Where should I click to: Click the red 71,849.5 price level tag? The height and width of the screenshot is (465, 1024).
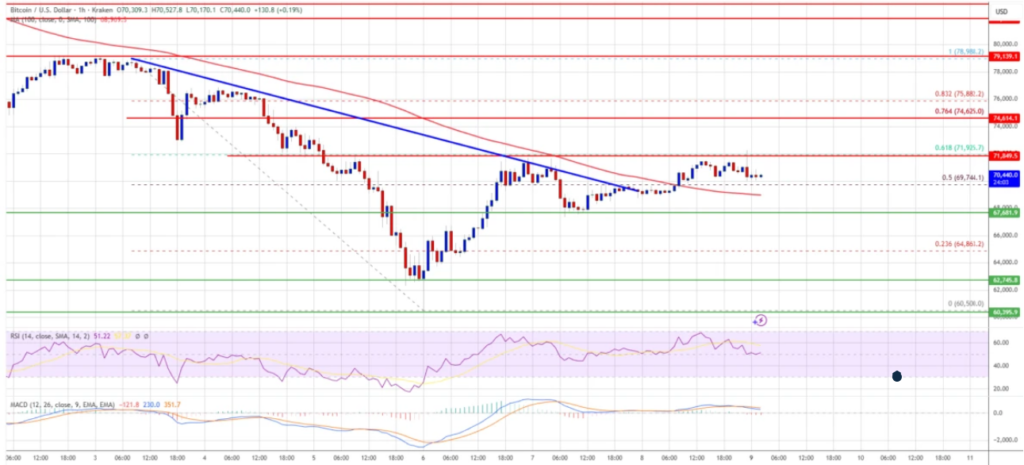1003,156
